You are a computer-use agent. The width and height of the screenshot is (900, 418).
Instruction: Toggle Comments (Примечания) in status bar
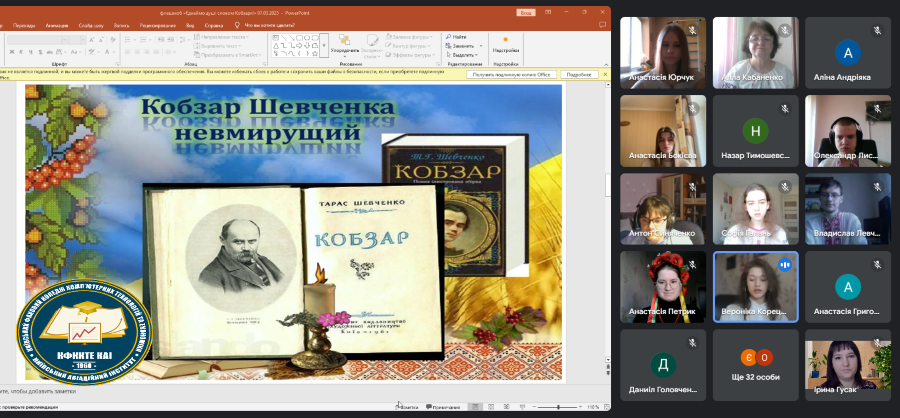tap(443, 407)
